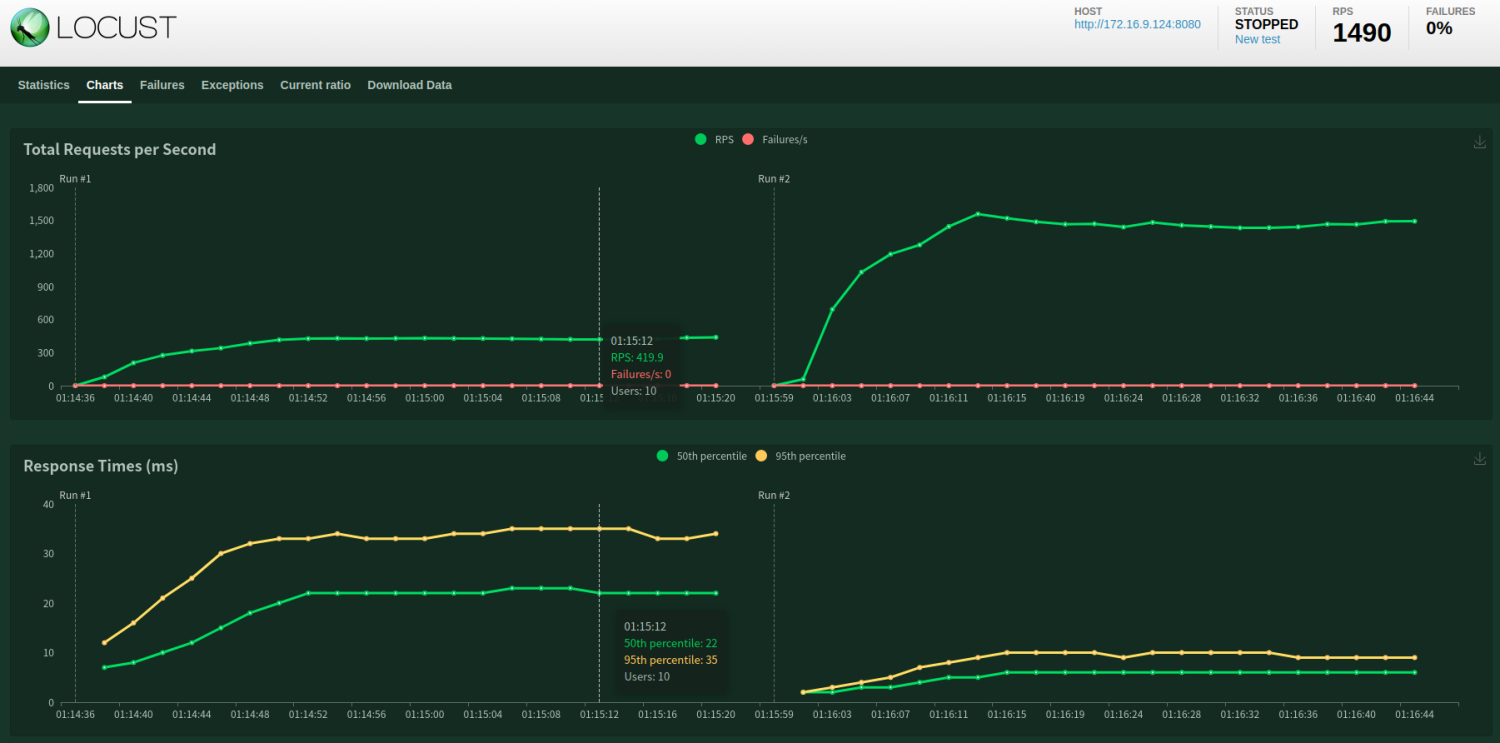The height and width of the screenshot is (743, 1500).
Task: Download the Requests per Second chart image
Action: click(x=1480, y=142)
